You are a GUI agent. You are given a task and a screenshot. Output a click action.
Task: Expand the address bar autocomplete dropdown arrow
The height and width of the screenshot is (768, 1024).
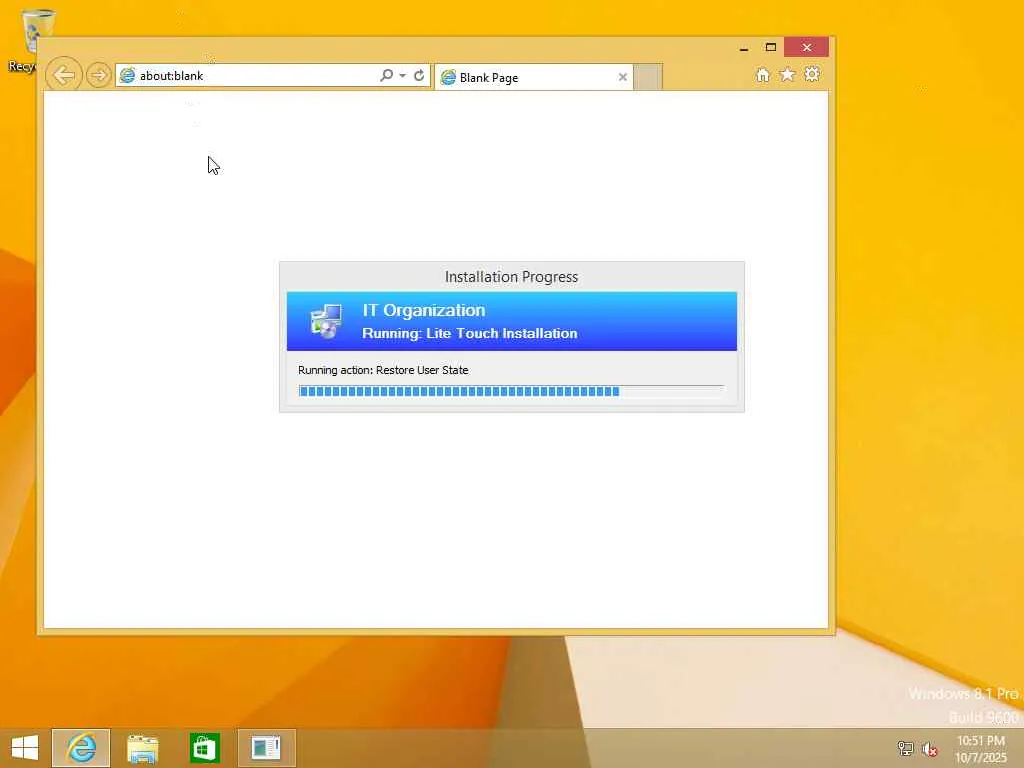coord(402,75)
